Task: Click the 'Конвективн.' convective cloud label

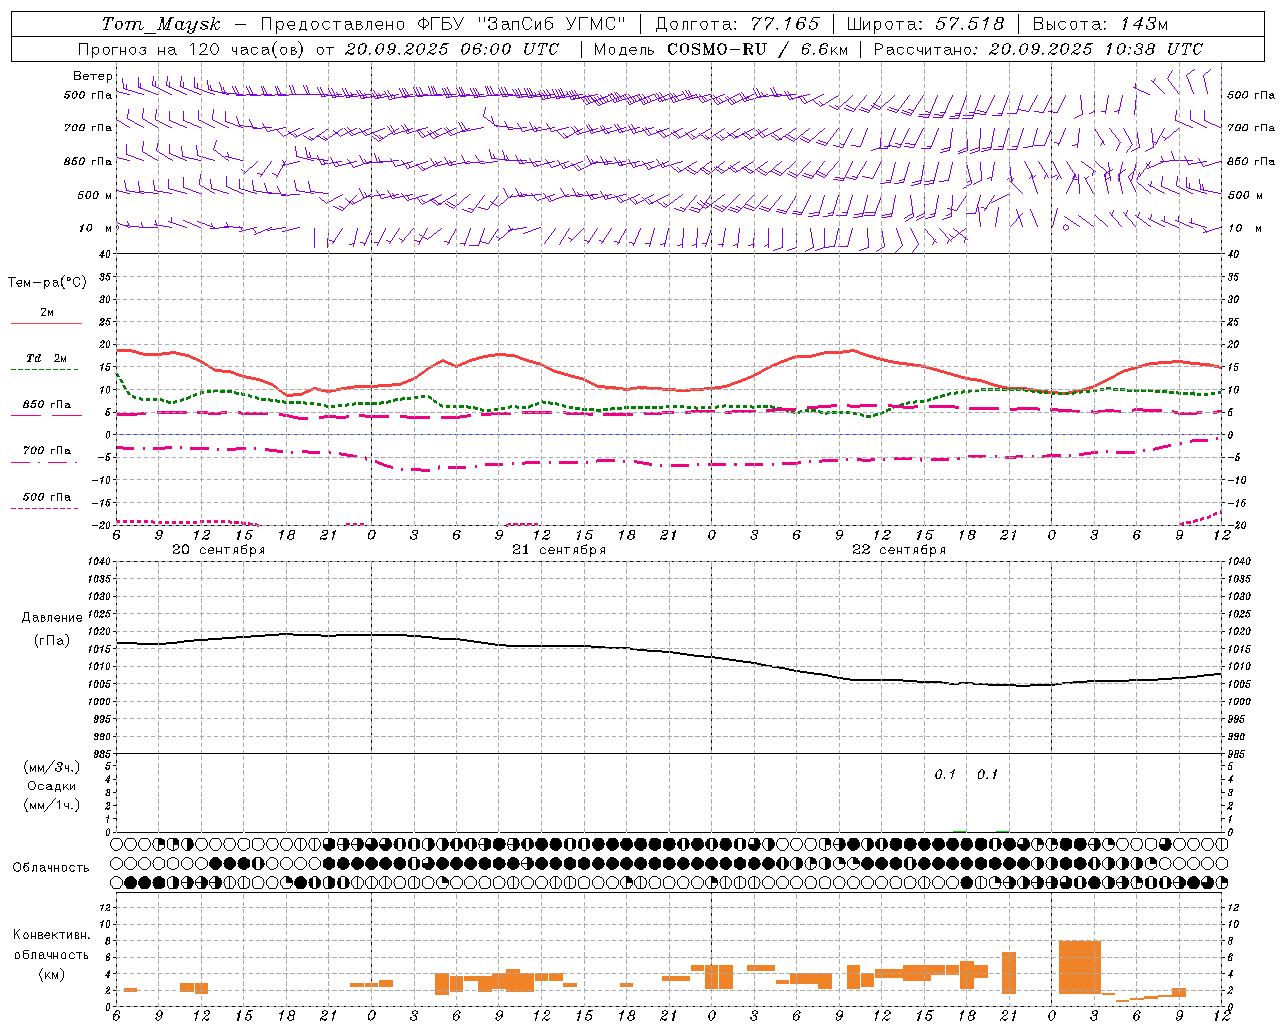Action: (x=52, y=935)
